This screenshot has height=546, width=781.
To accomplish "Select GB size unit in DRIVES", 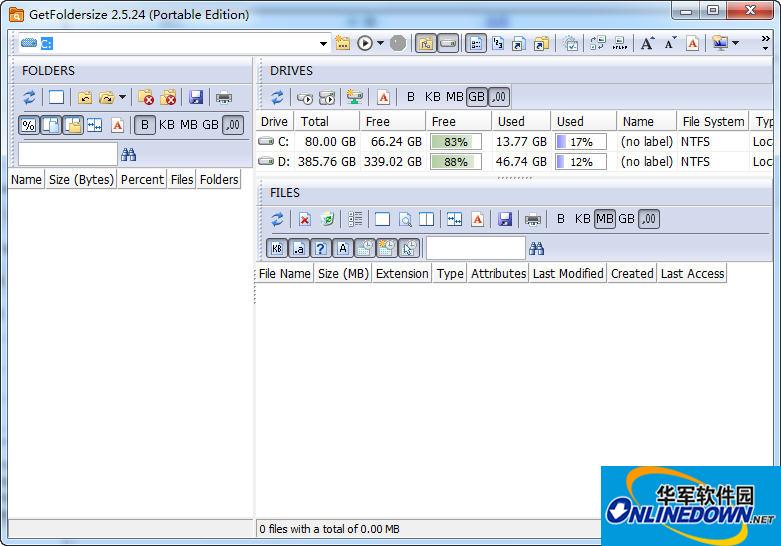I will 476,97.
